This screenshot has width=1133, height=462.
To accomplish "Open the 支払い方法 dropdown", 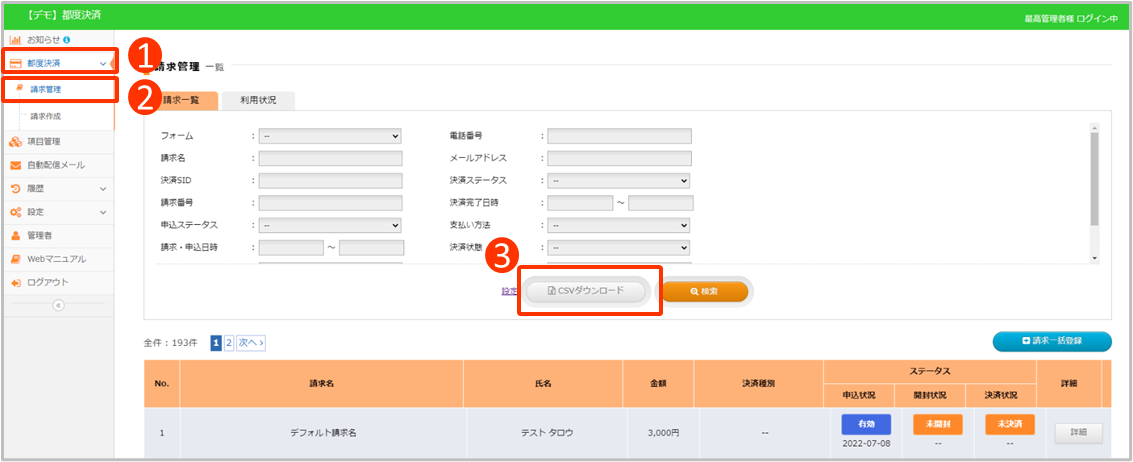I will click(x=618, y=225).
